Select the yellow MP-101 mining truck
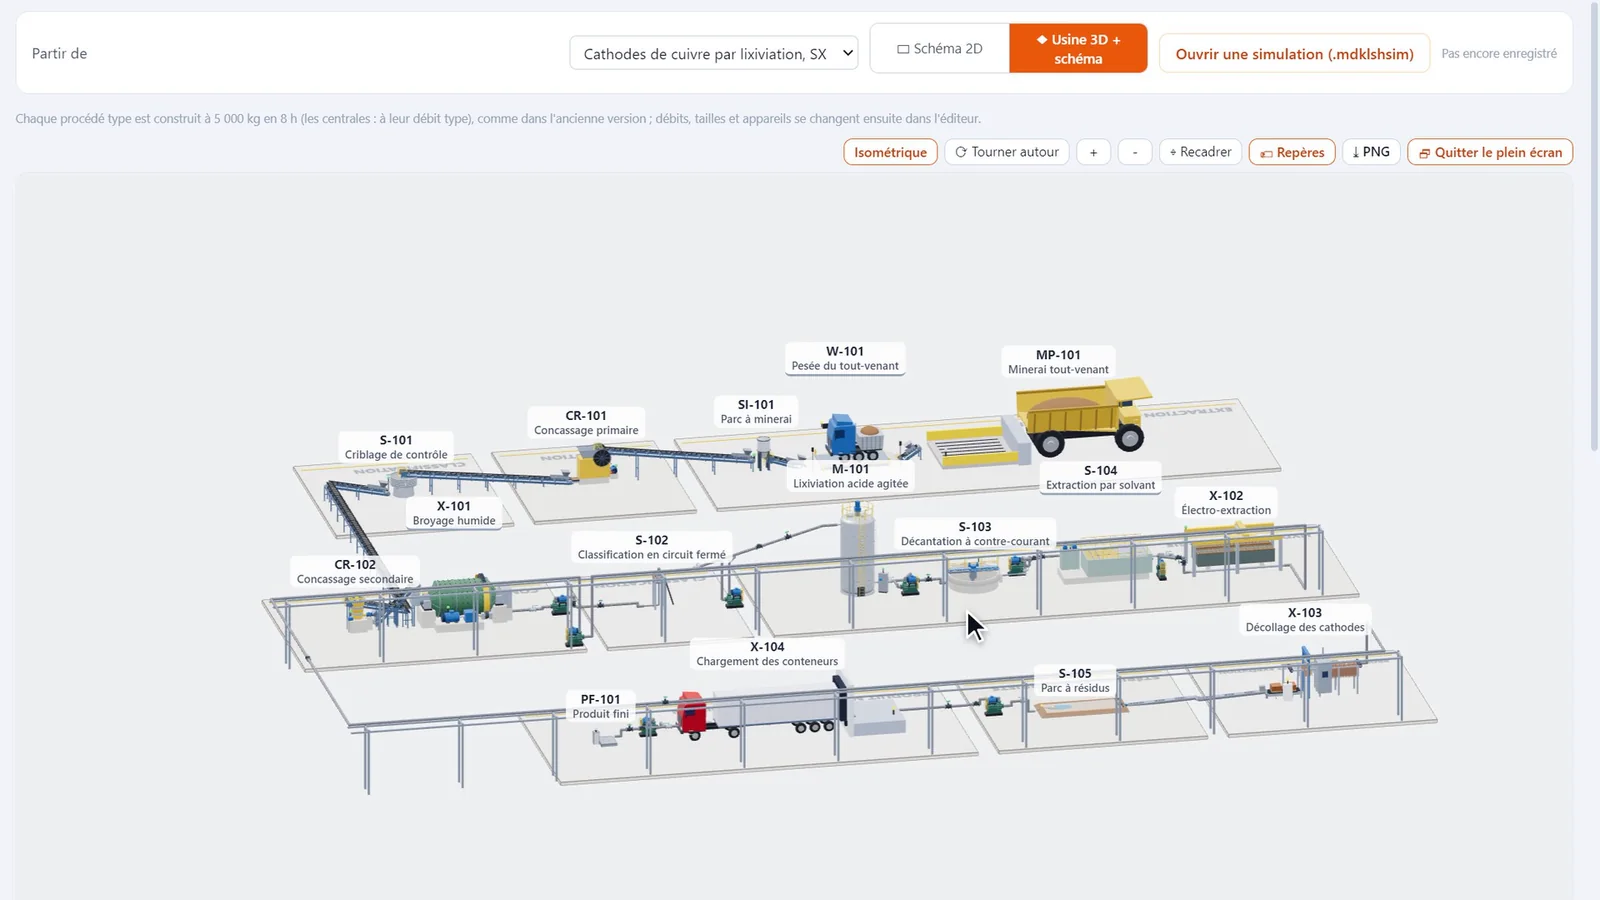Viewport: 1600px width, 900px height. click(1082, 415)
